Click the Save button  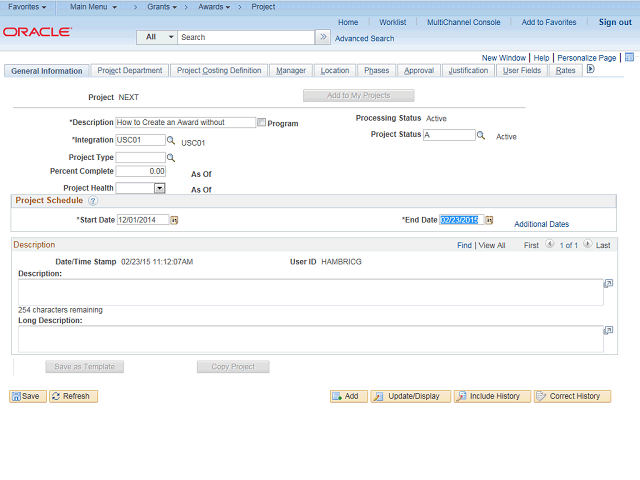click(x=26, y=396)
